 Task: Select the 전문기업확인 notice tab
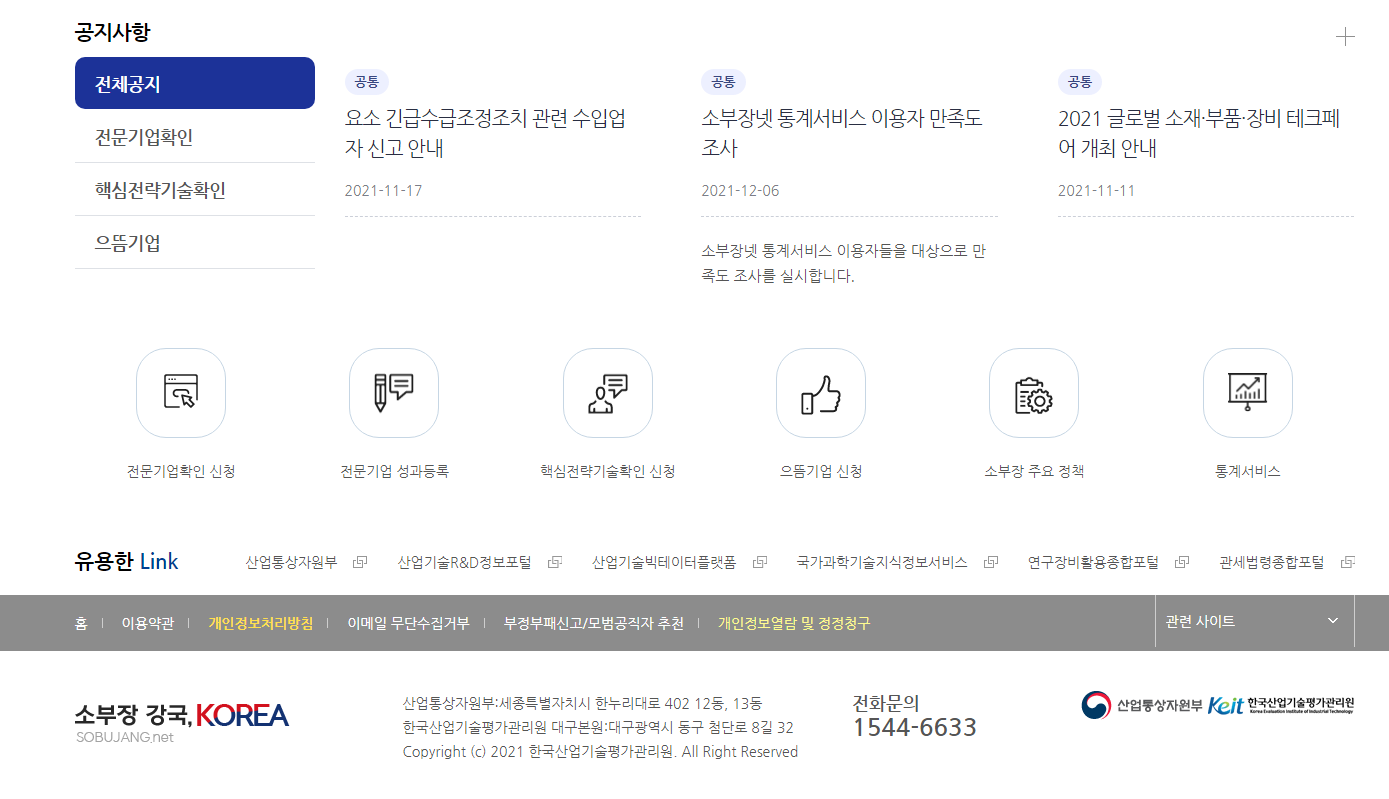[x=195, y=137]
